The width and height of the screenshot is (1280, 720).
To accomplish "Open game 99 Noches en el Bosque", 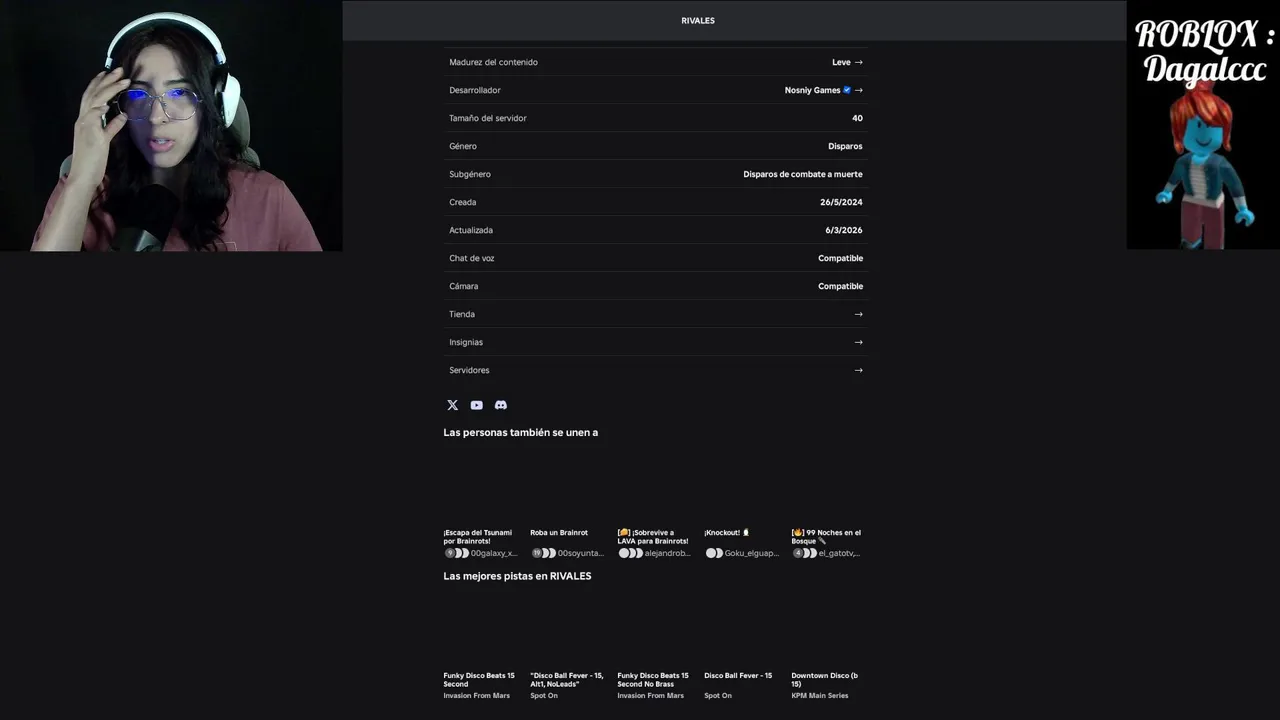I will point(826,536).
